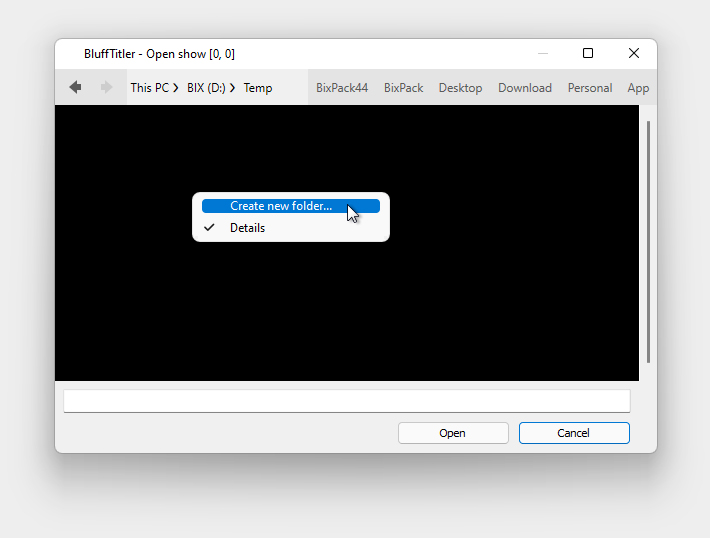710x538 pixels.
Task: Choose Create new folder... menu entry
Action: pos(291,206)
